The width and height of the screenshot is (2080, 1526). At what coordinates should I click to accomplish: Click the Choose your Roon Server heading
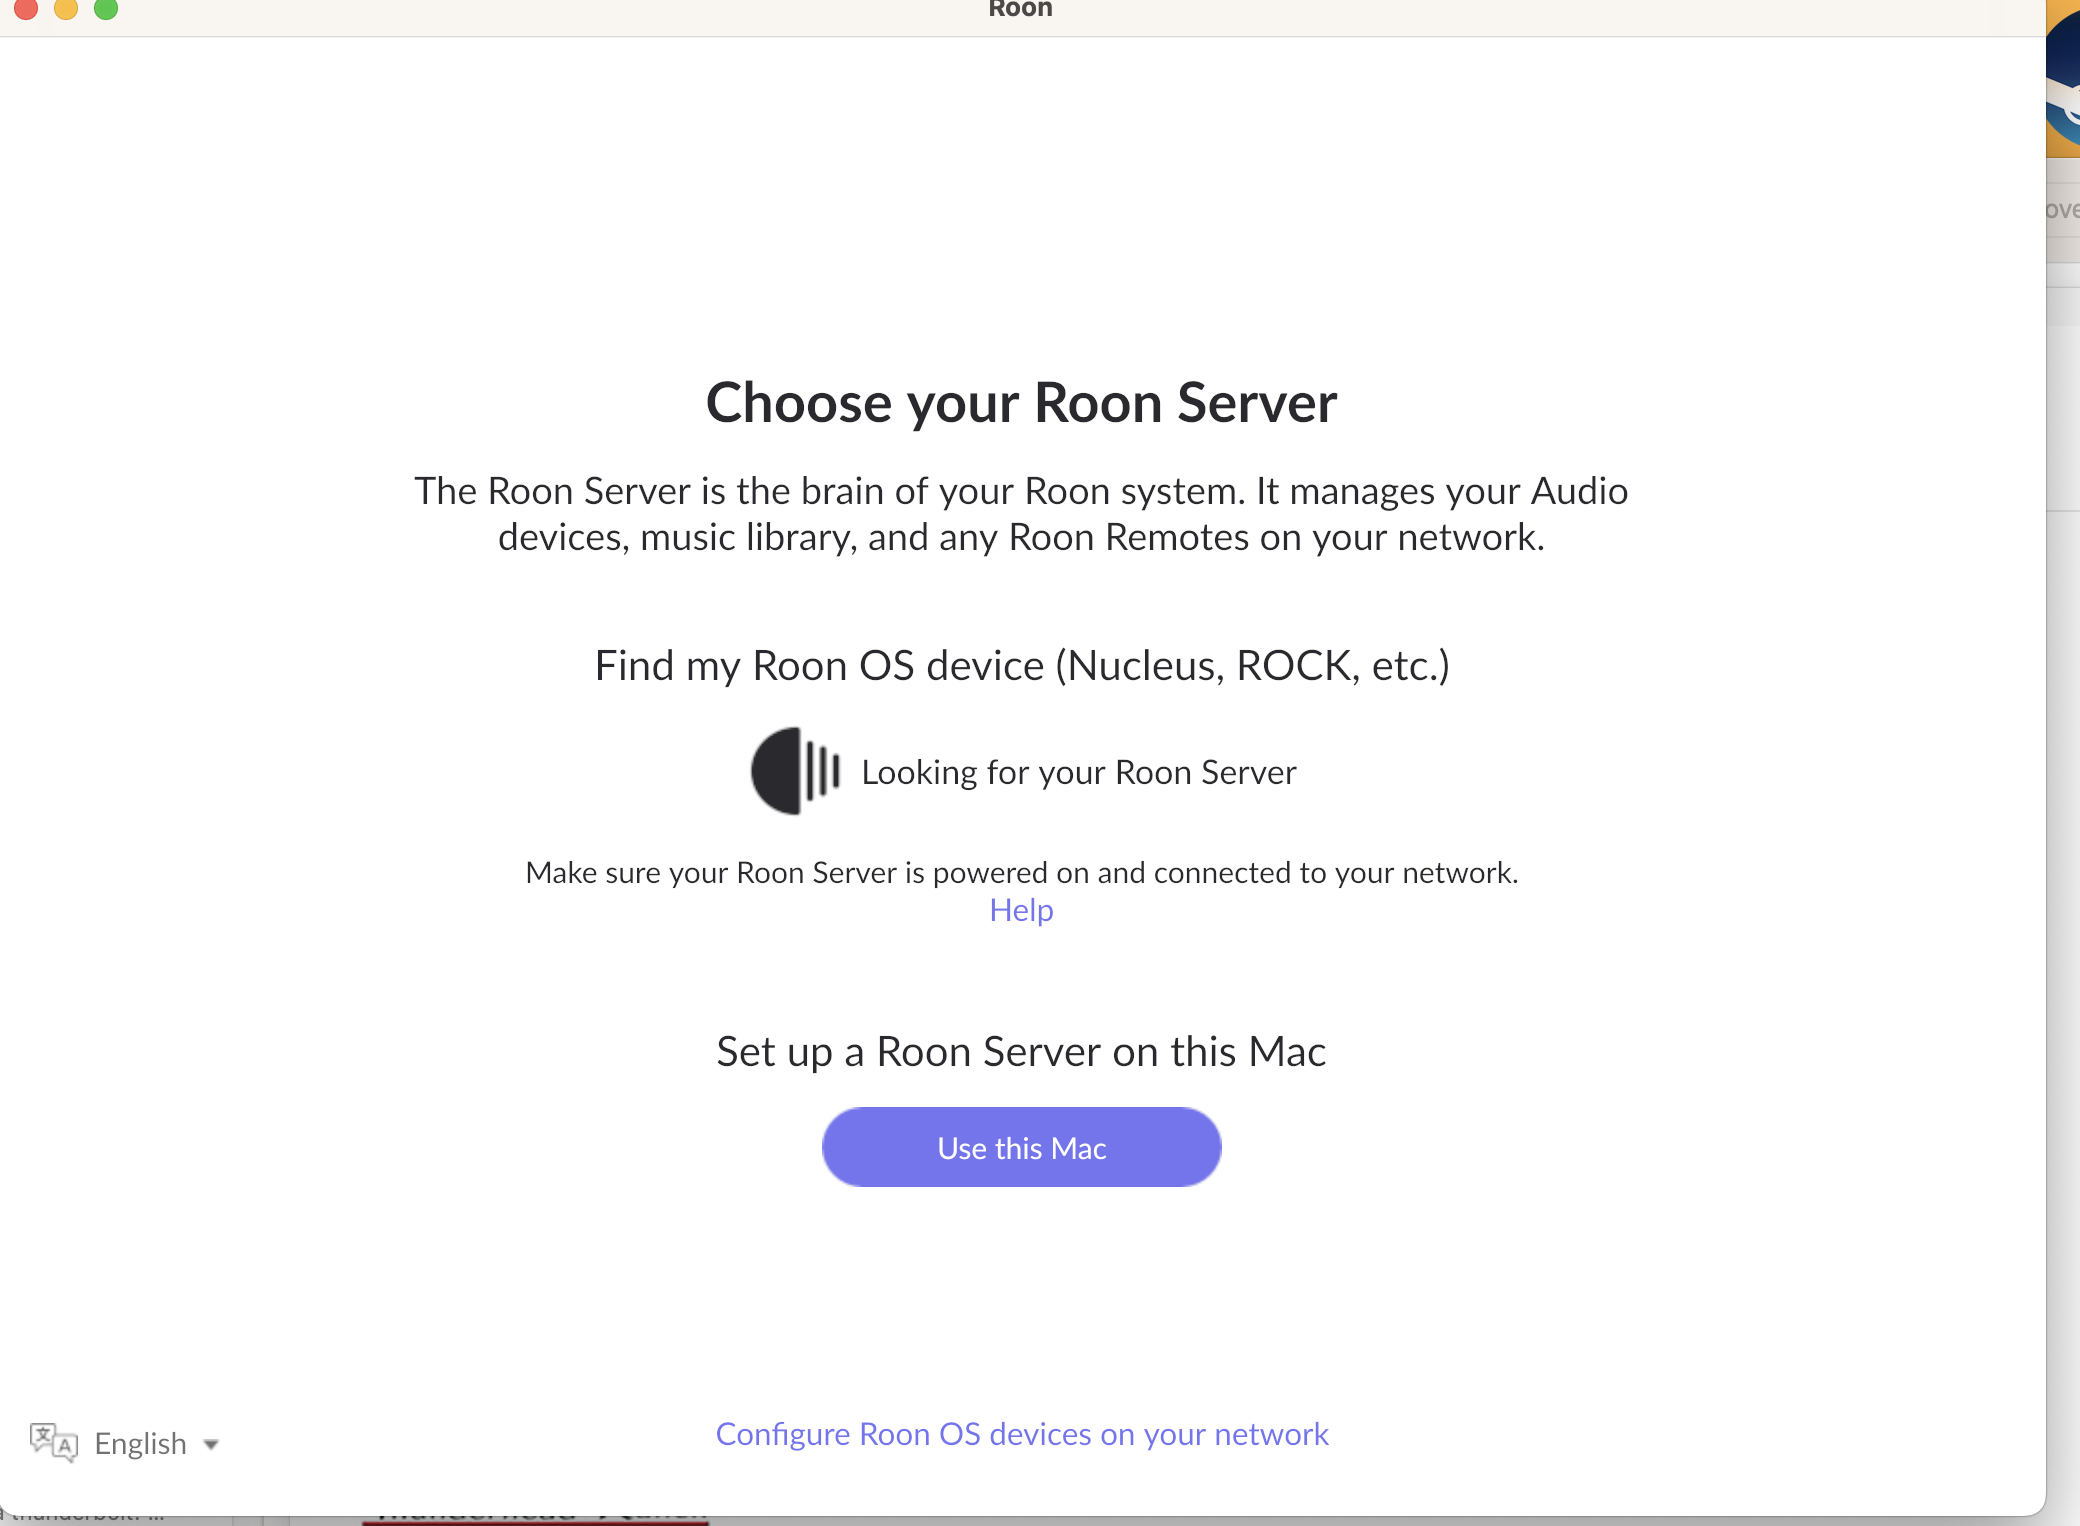[1021, 402]
